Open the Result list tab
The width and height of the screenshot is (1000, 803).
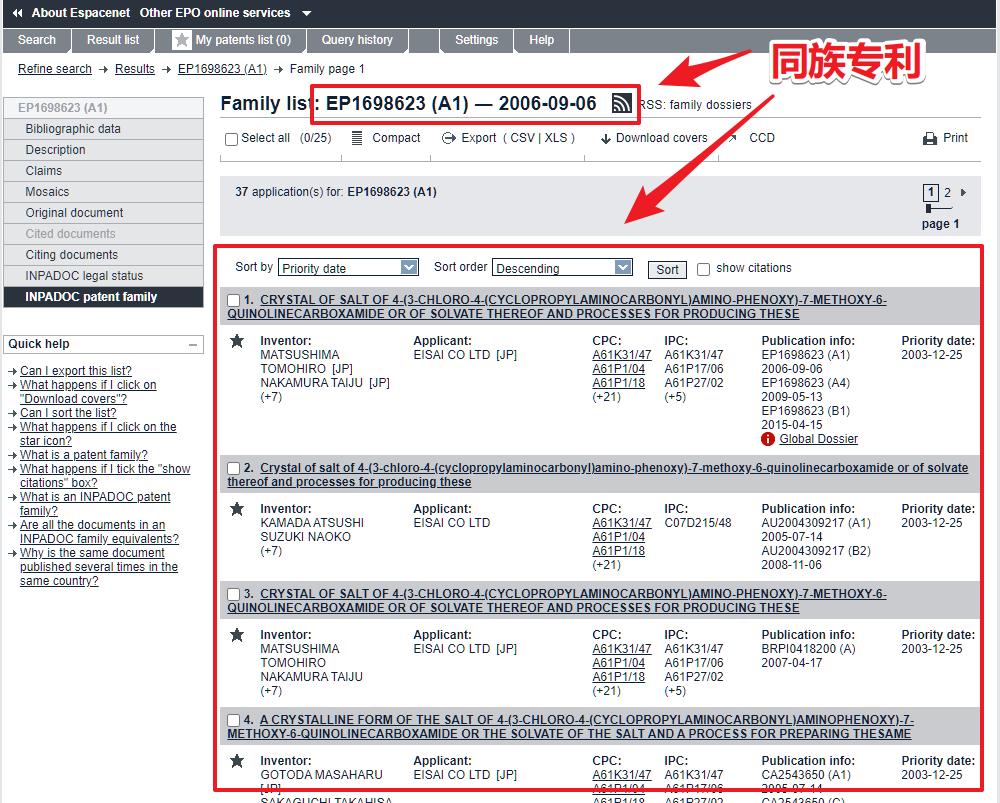tap(113, 40)
